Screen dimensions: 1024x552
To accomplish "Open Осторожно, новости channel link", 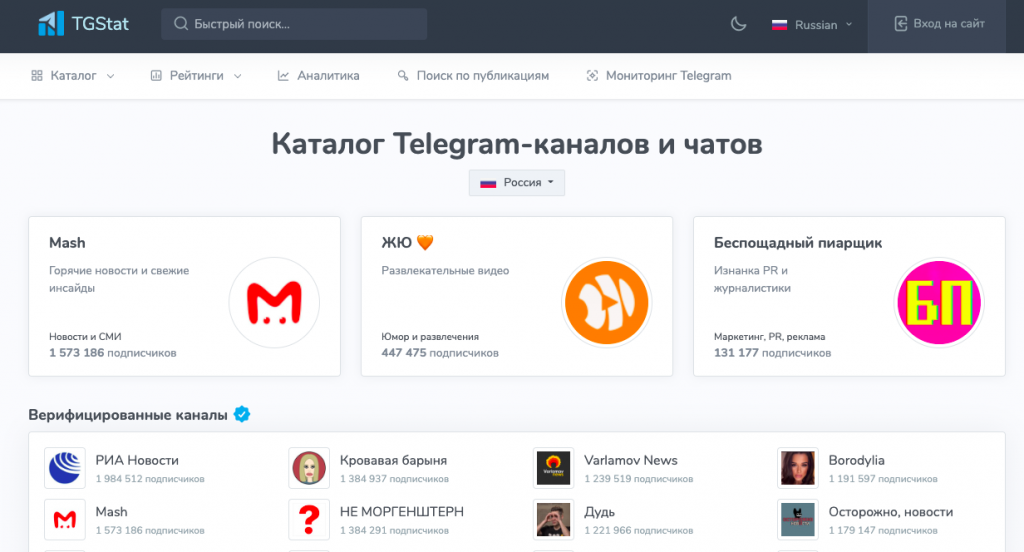I will tap(891, 511).
